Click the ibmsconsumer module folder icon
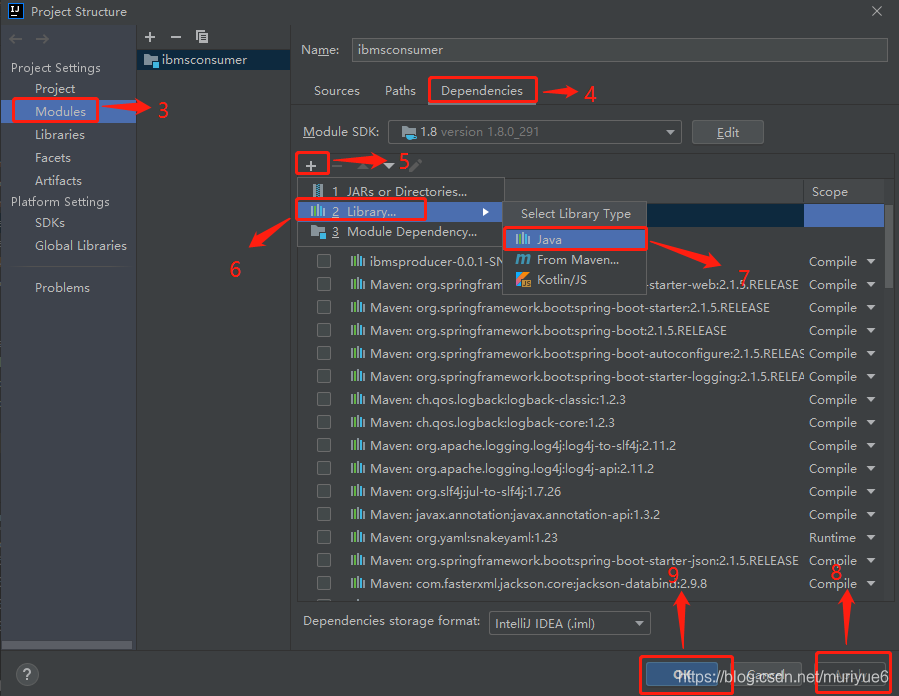The image size is (899, 696). pos(151,60)
